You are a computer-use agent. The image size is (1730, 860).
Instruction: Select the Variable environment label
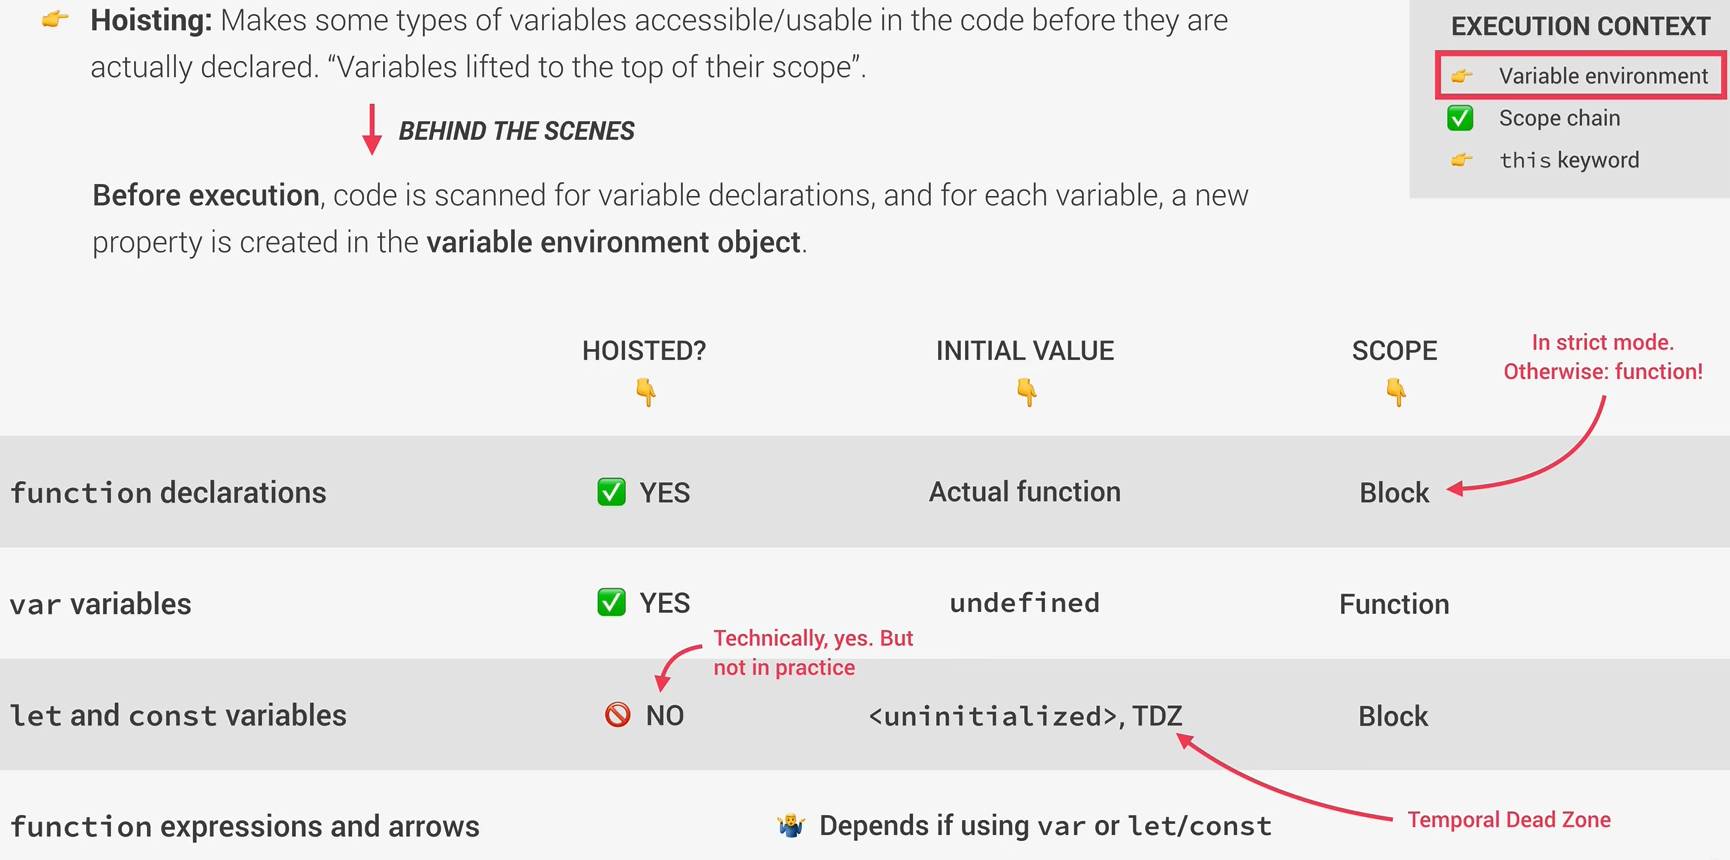tap(1603, 76)
